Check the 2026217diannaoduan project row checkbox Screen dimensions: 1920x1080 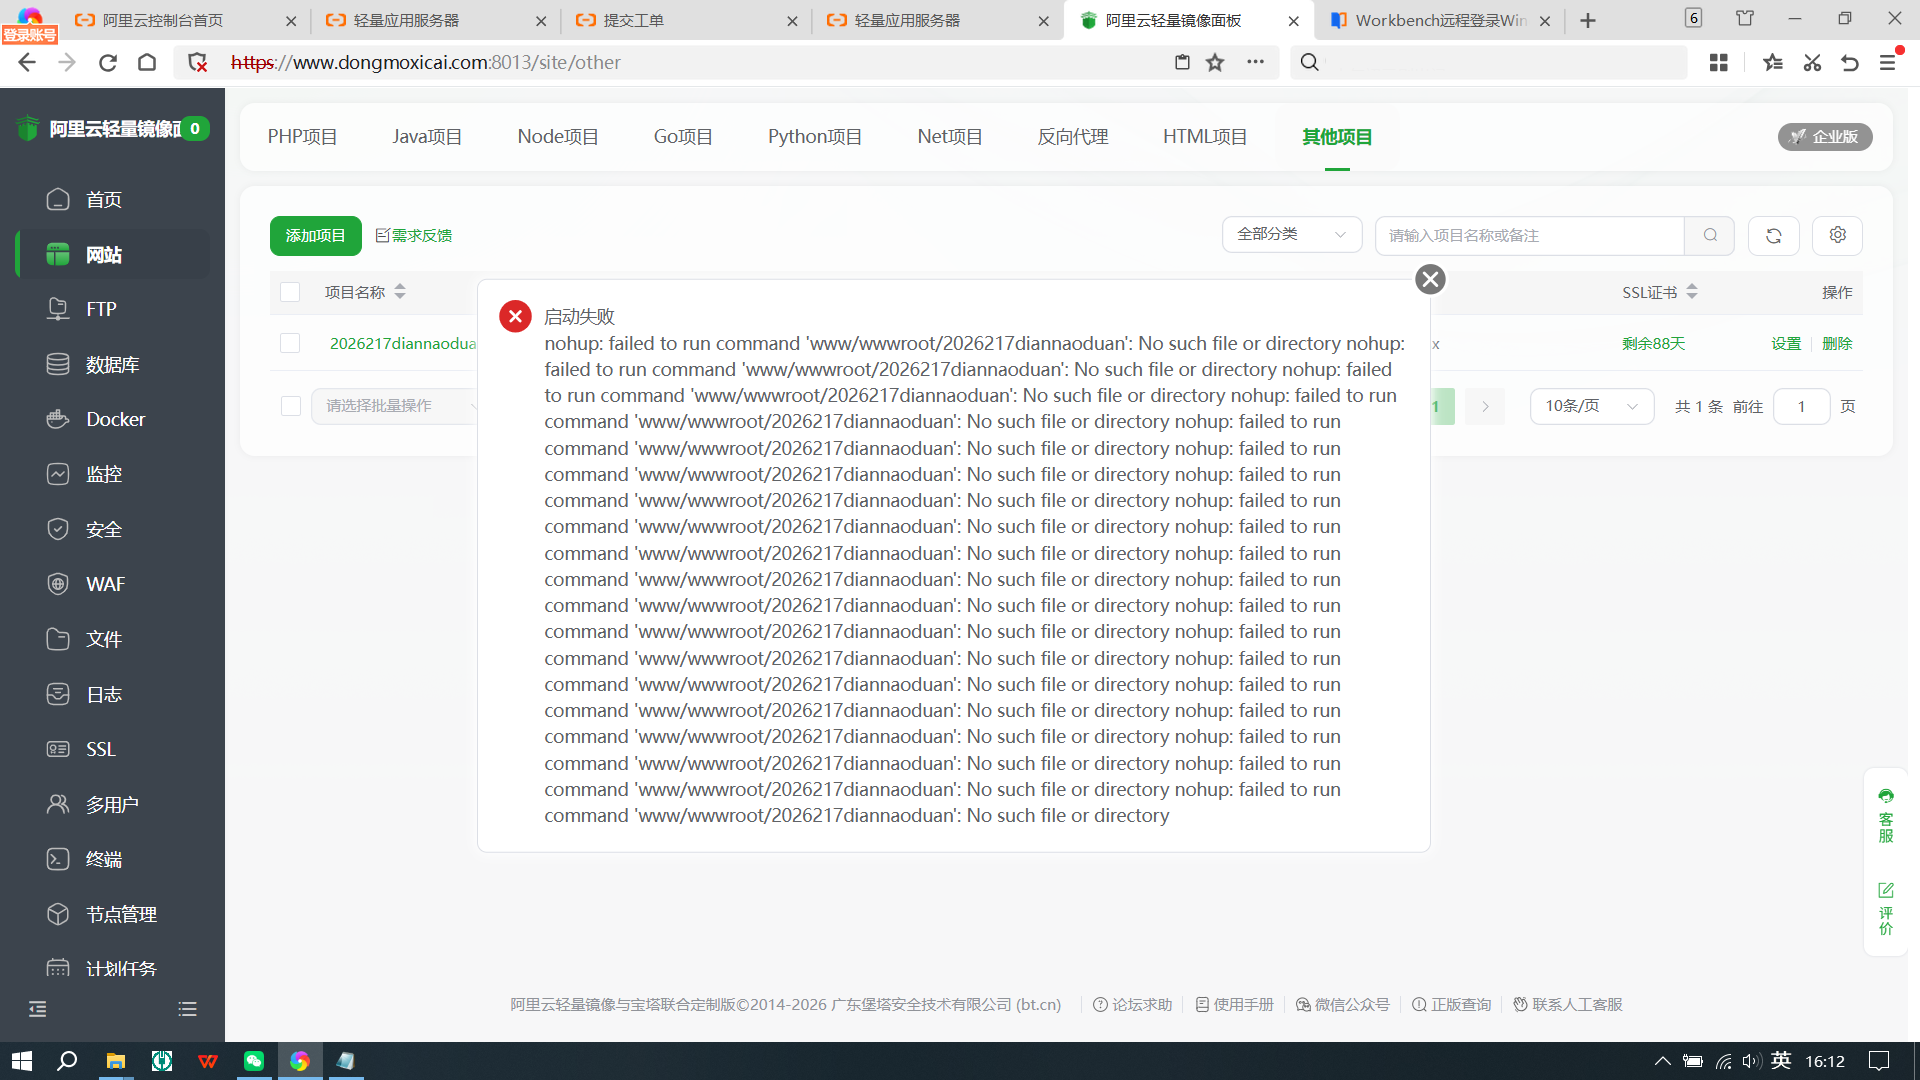point(290,343)
